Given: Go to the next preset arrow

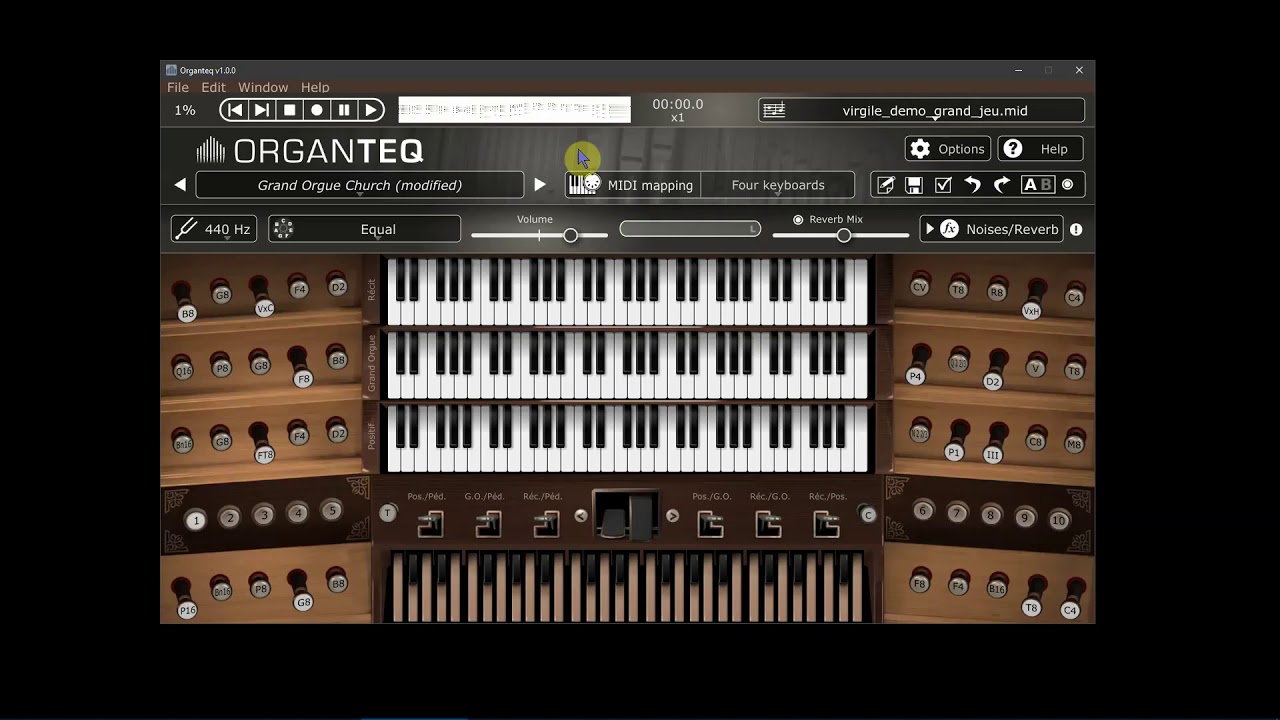Looking at the screenshot, I should (x=540, y=185).
